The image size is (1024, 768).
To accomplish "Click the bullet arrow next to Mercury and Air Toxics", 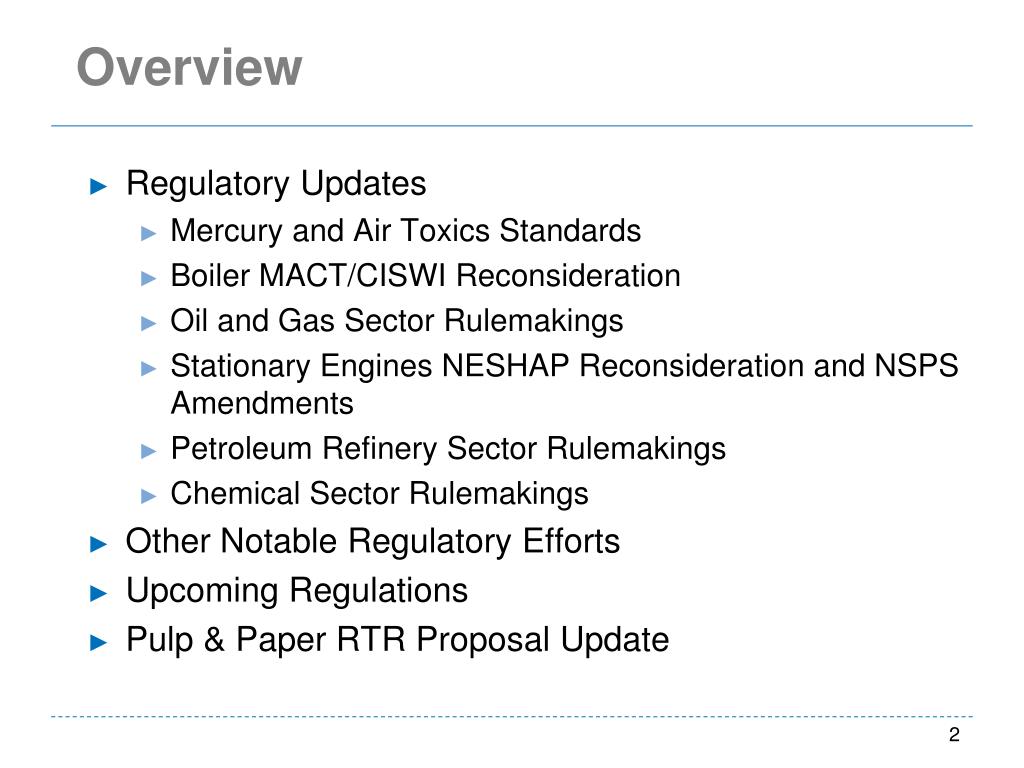I will (x=149, y=232).
